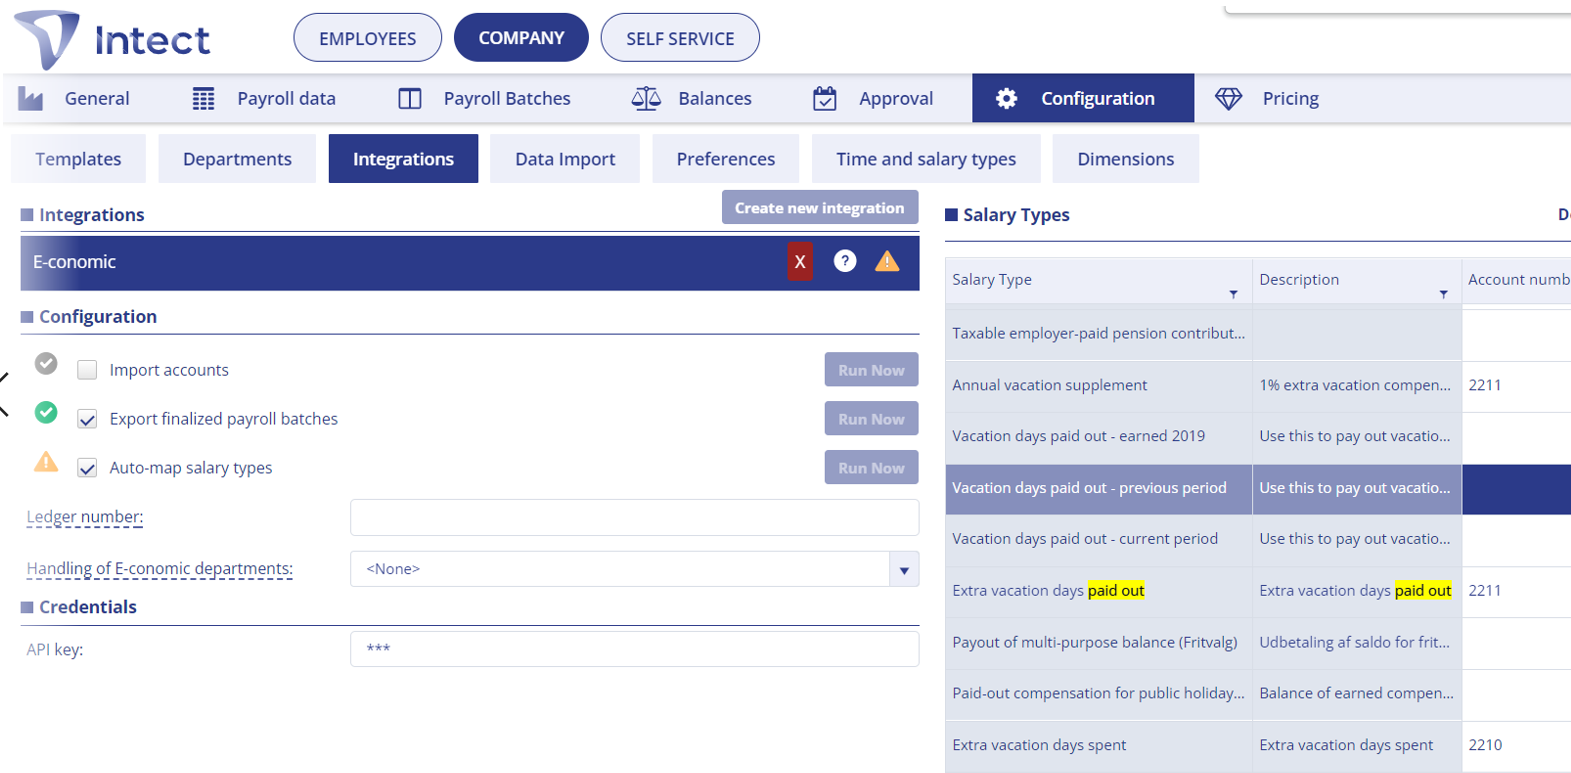Click the red X delete integration icon

[x=800, y=262]
